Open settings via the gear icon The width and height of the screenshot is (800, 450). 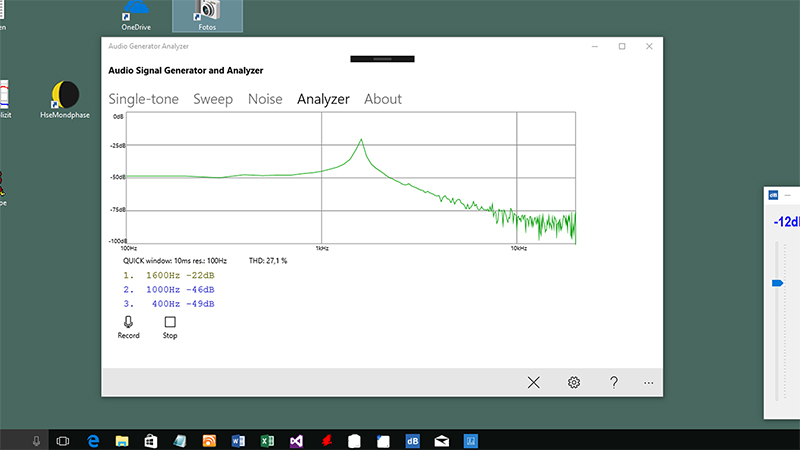click(x=574, y=382)
